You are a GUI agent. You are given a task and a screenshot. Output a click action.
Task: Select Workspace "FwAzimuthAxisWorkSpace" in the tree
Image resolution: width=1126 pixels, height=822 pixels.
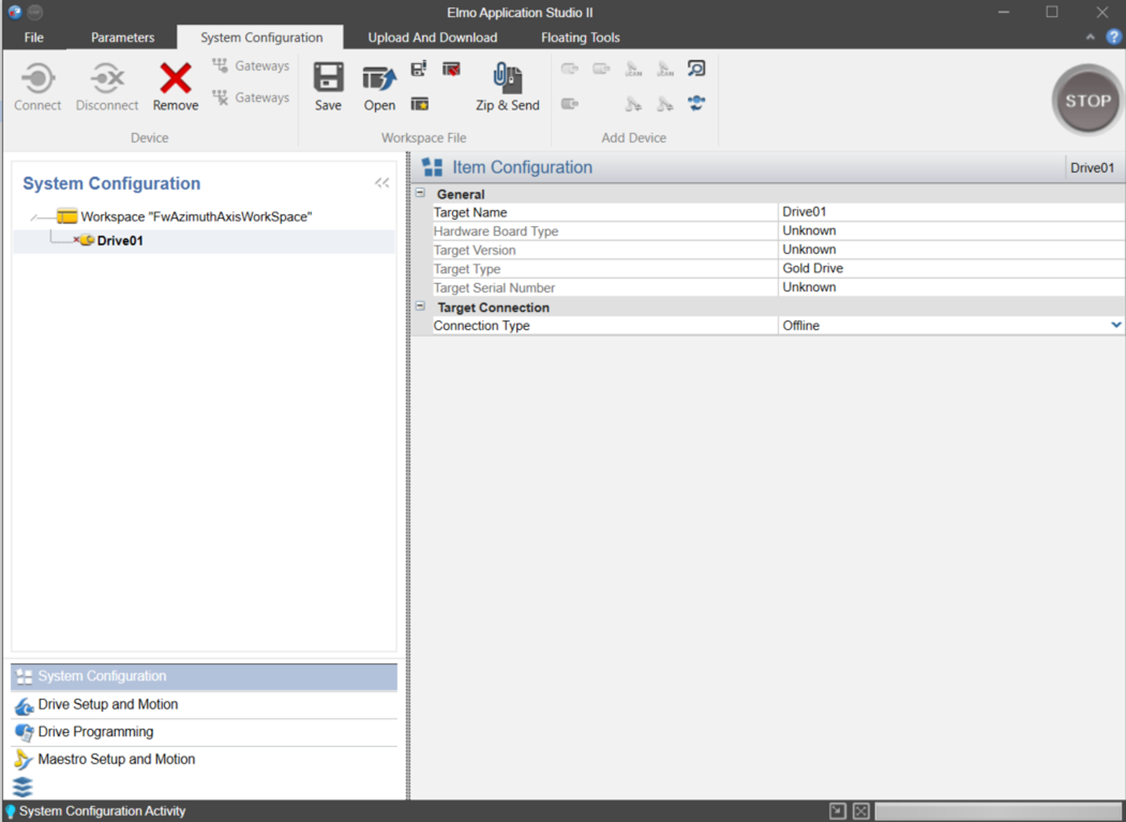196,216
